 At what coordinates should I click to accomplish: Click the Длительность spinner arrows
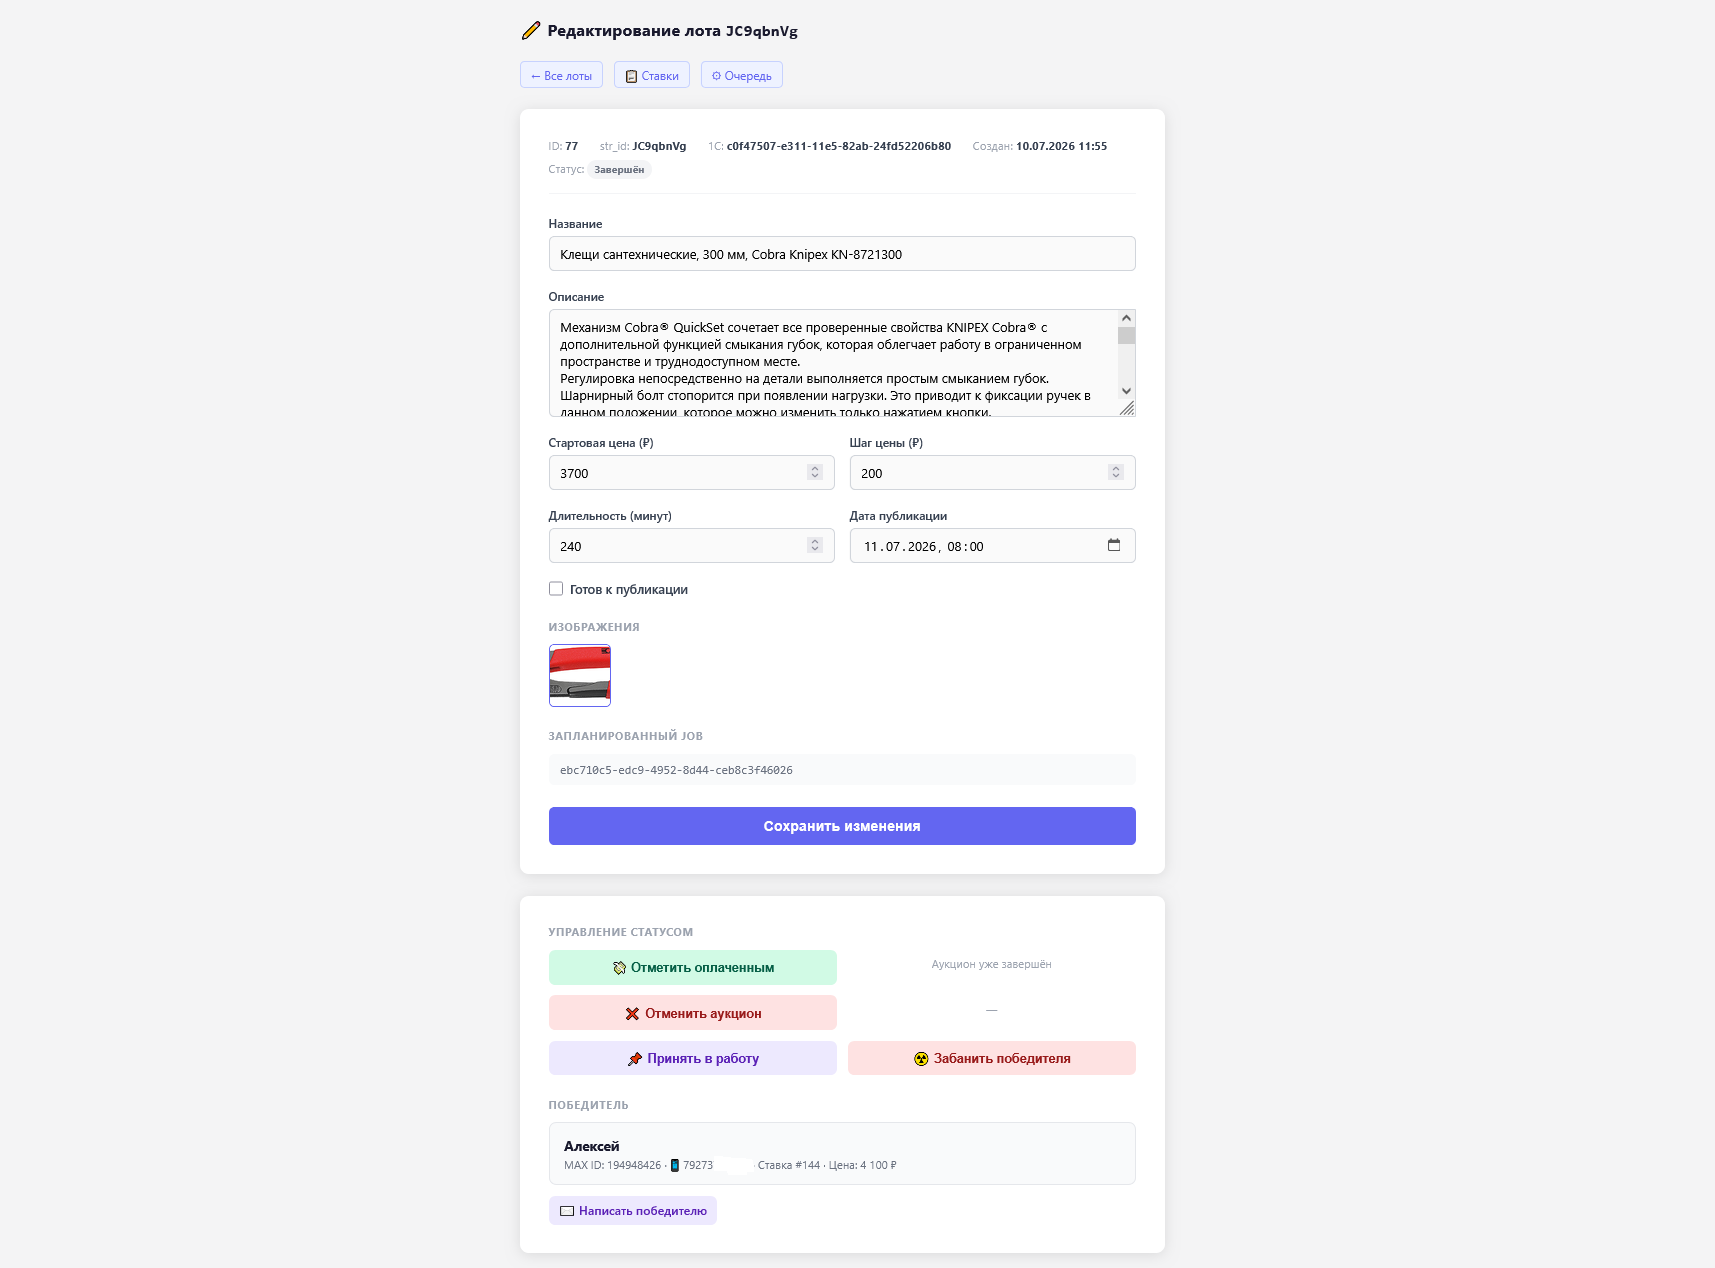(x=815, y=546)
